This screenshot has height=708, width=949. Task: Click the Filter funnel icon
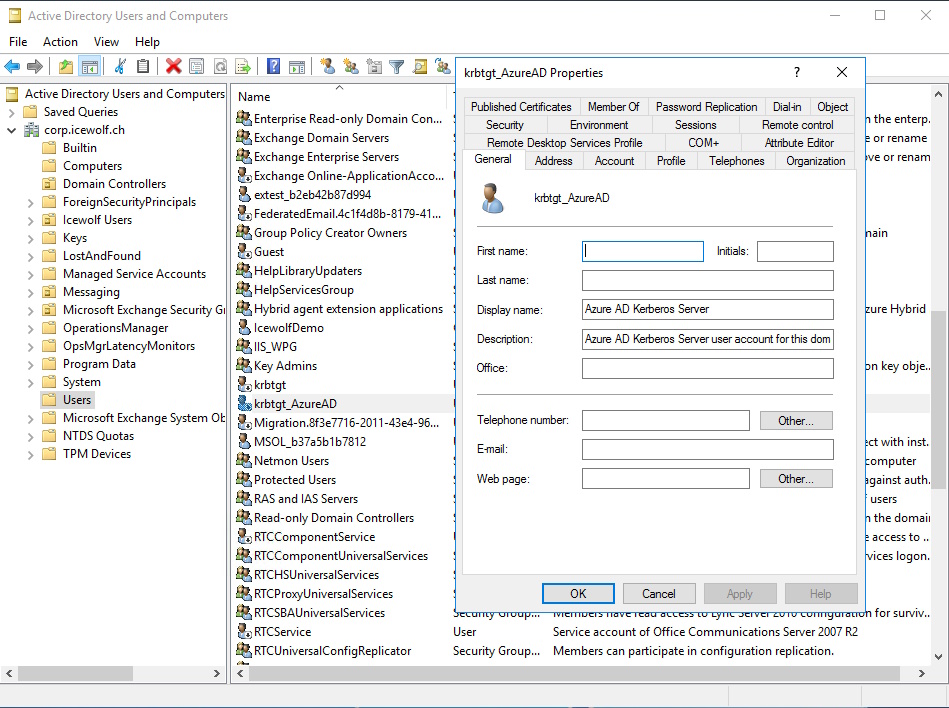click(x=397, y=66)
